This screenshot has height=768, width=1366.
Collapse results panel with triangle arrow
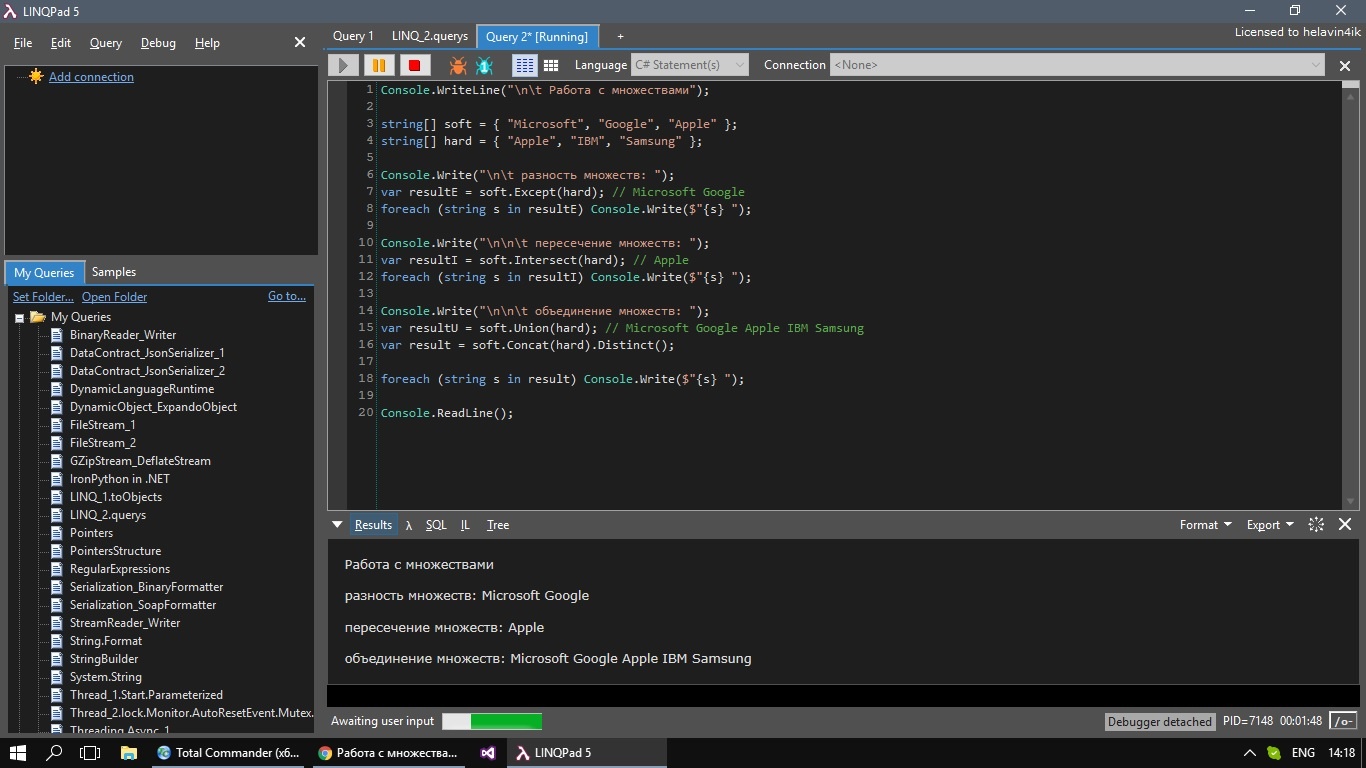(337, 525)
